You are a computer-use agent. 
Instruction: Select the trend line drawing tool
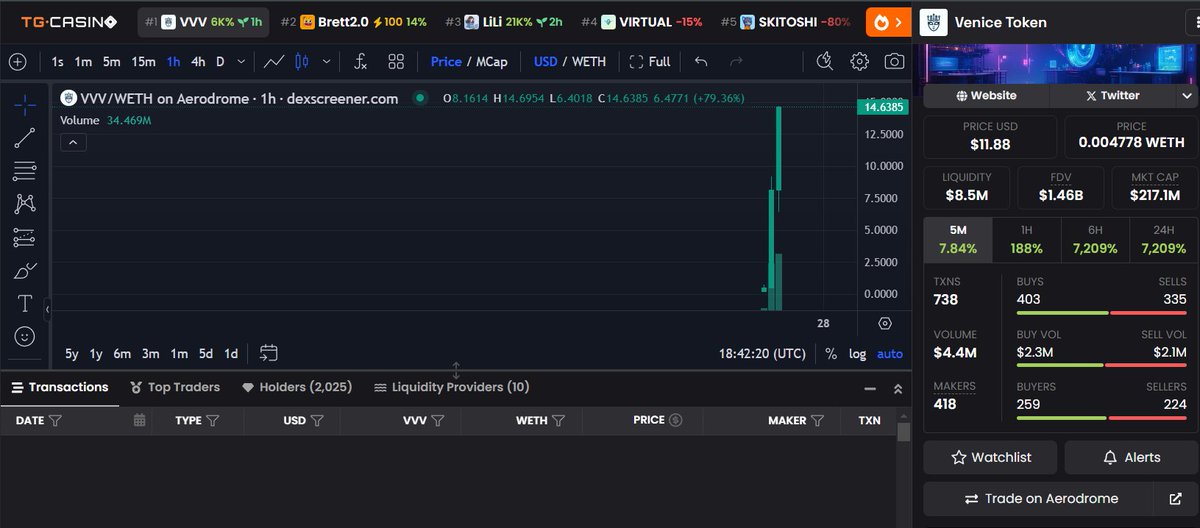click(x=25, y=138)
